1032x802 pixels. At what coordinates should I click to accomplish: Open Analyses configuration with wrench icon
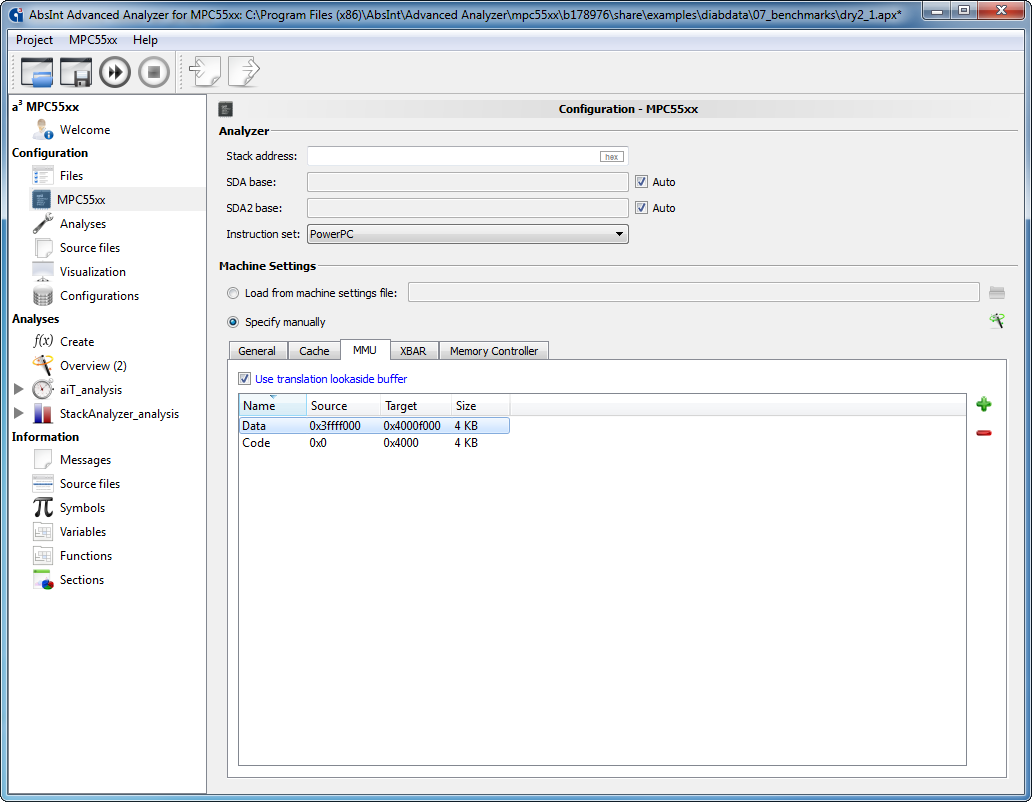(83, 224)
